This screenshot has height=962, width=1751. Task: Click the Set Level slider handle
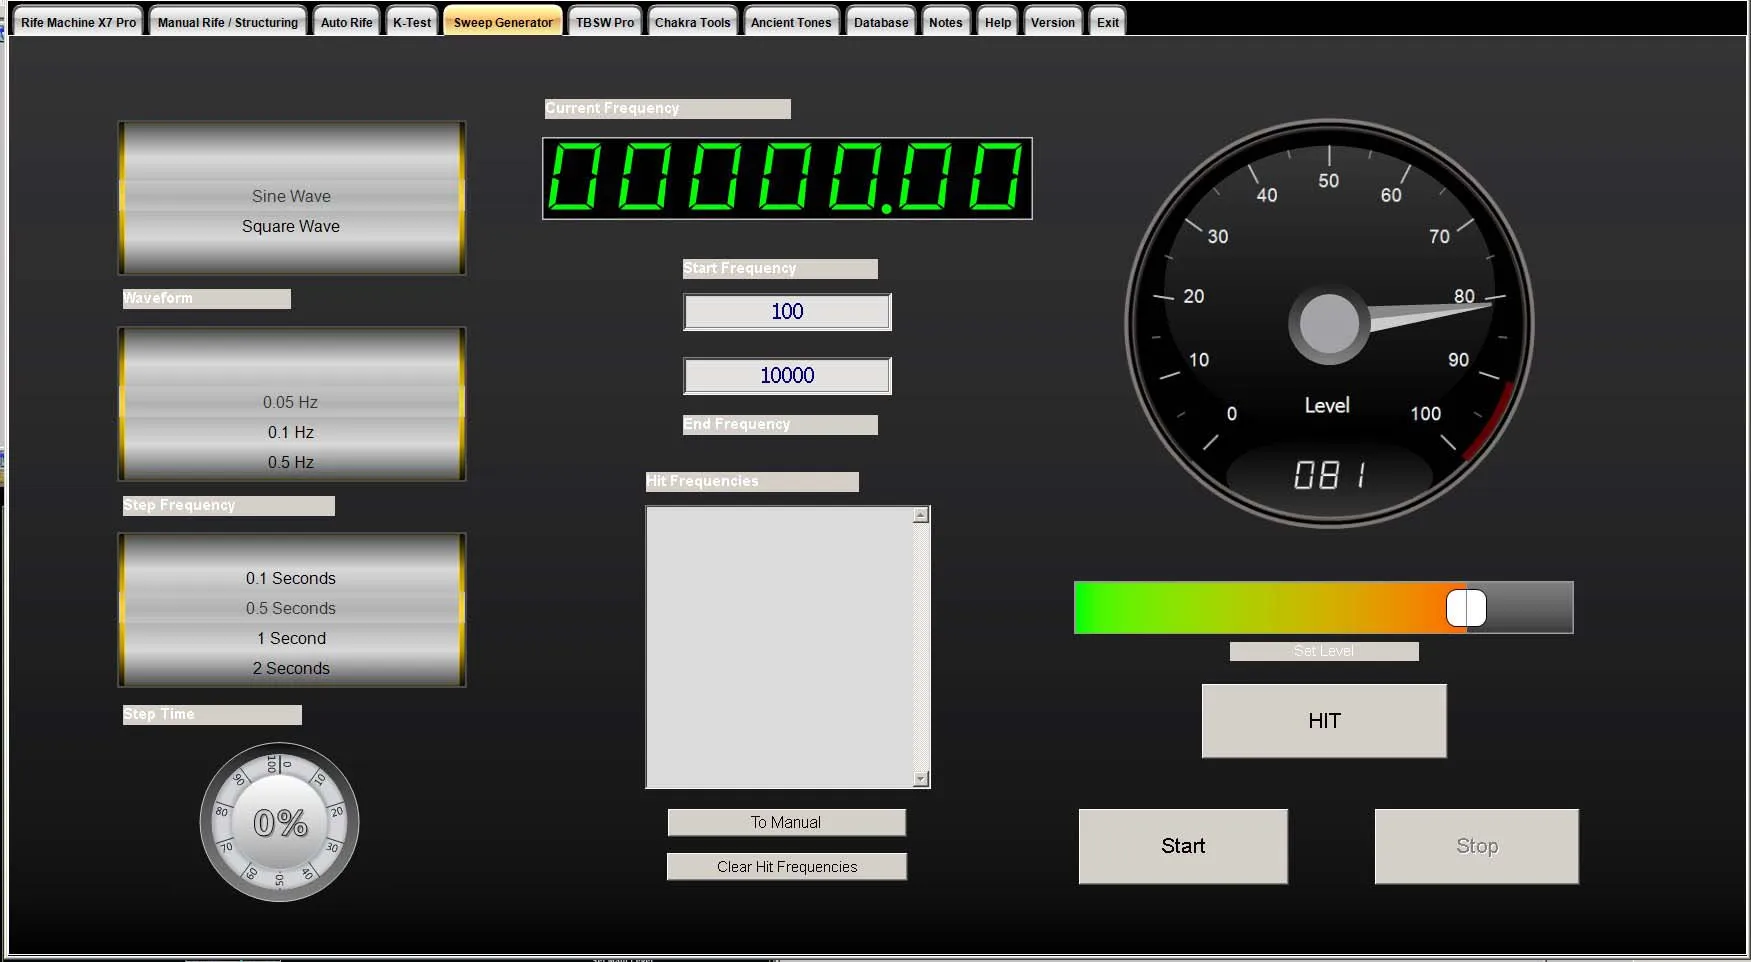tap(1466, 608)
